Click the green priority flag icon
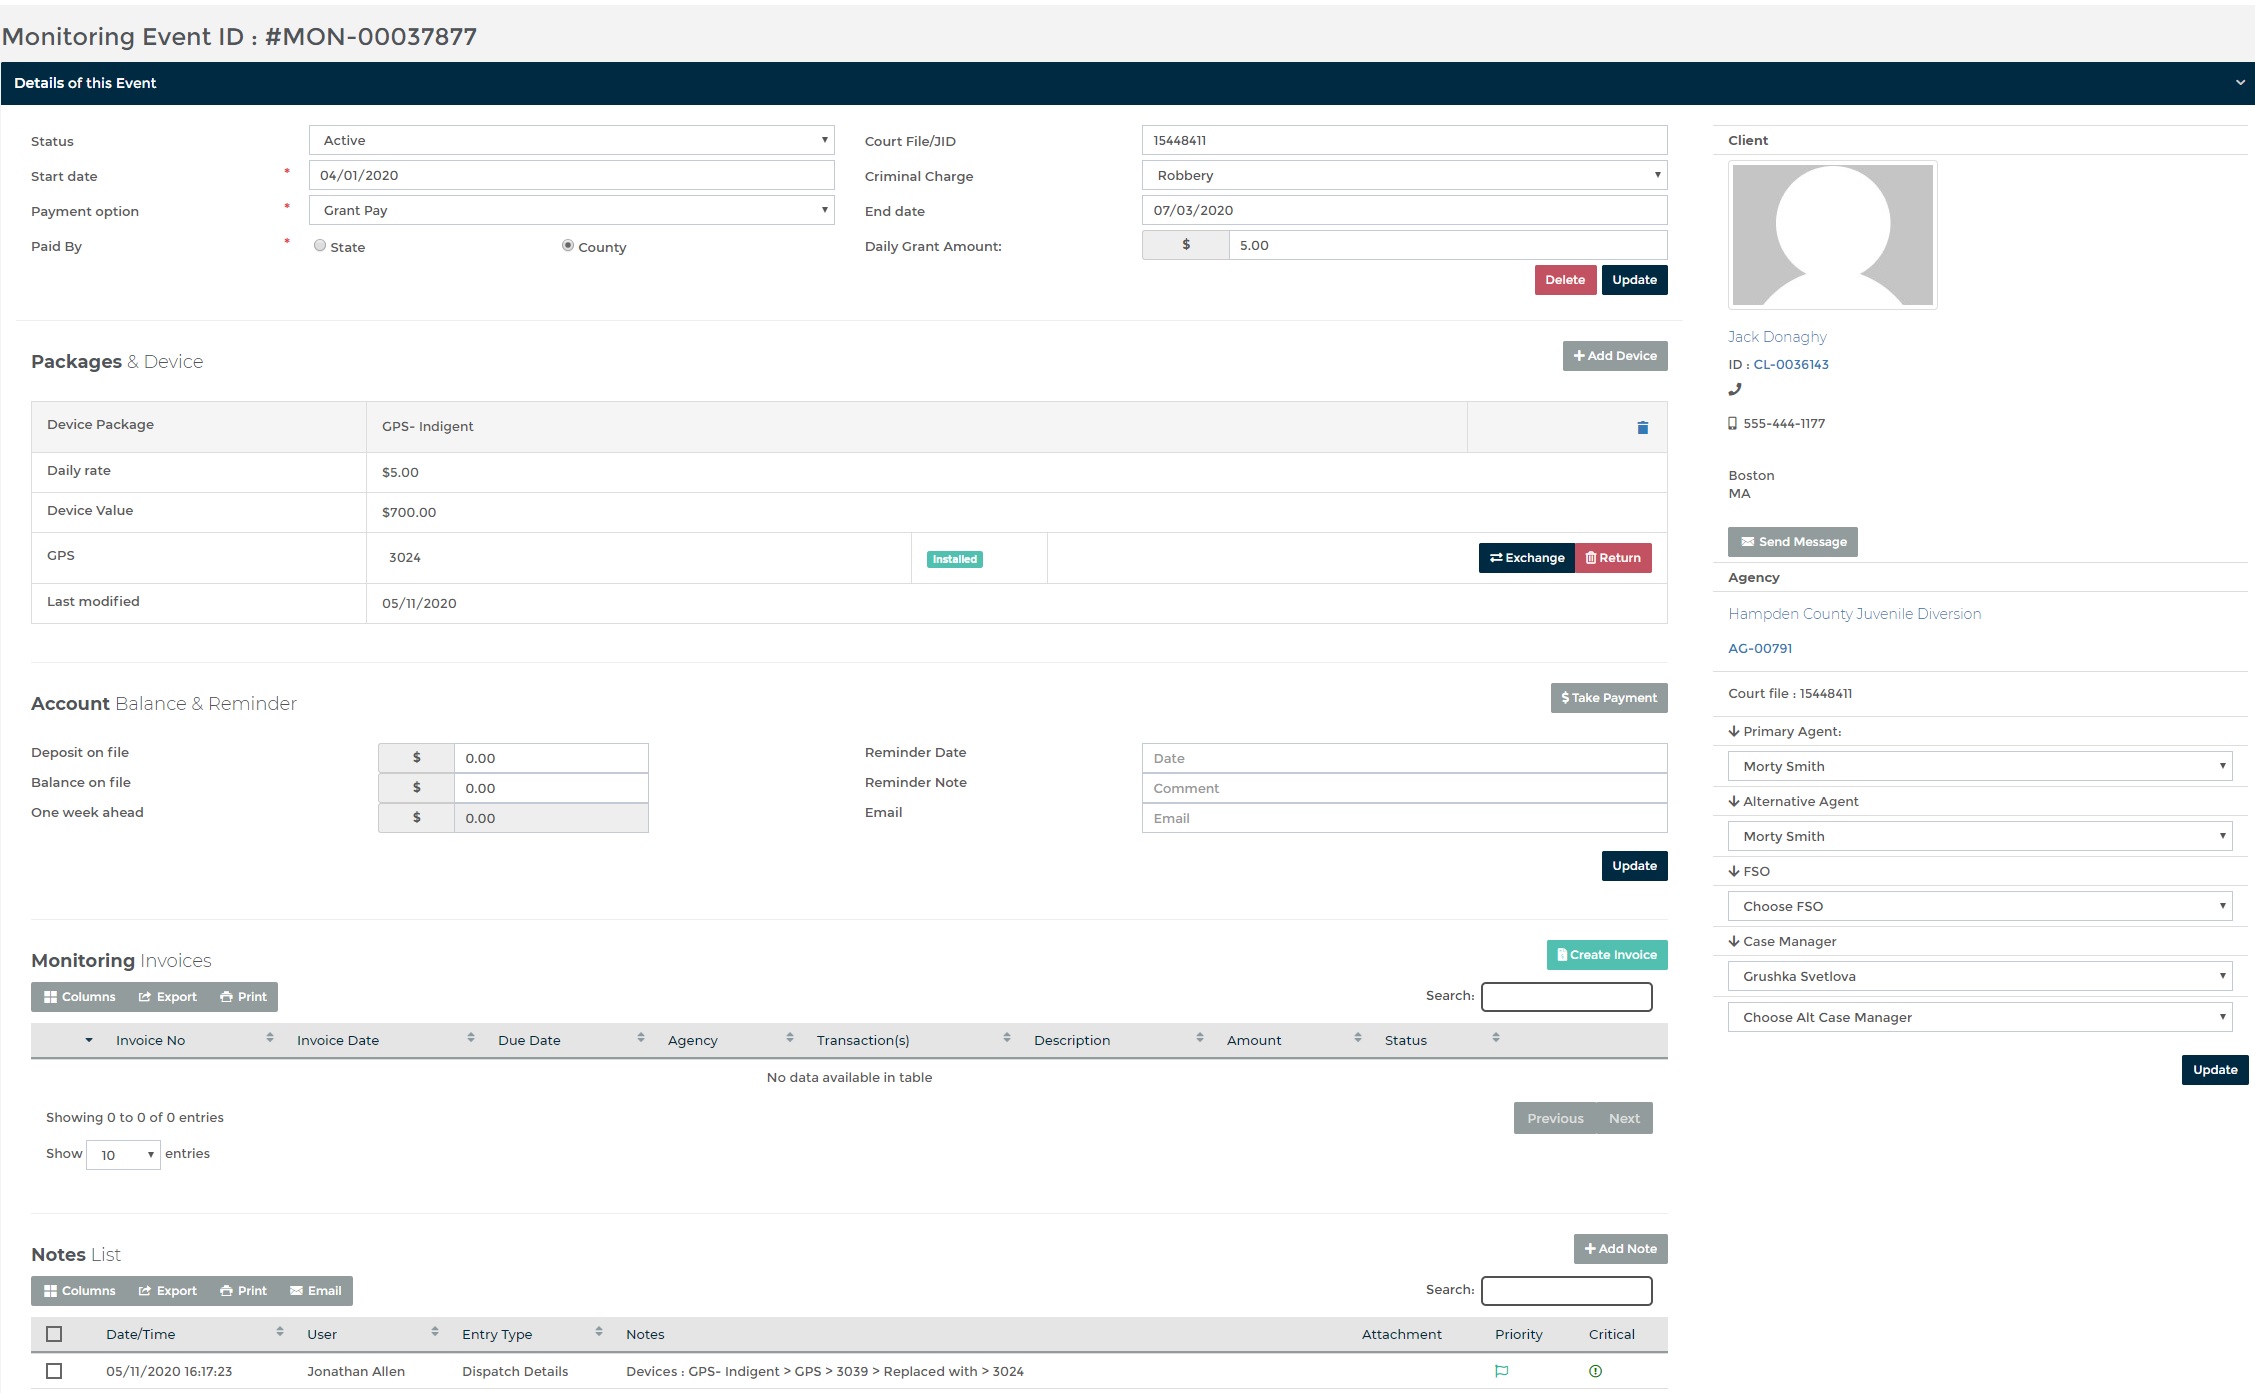 click(1501, 1371)
